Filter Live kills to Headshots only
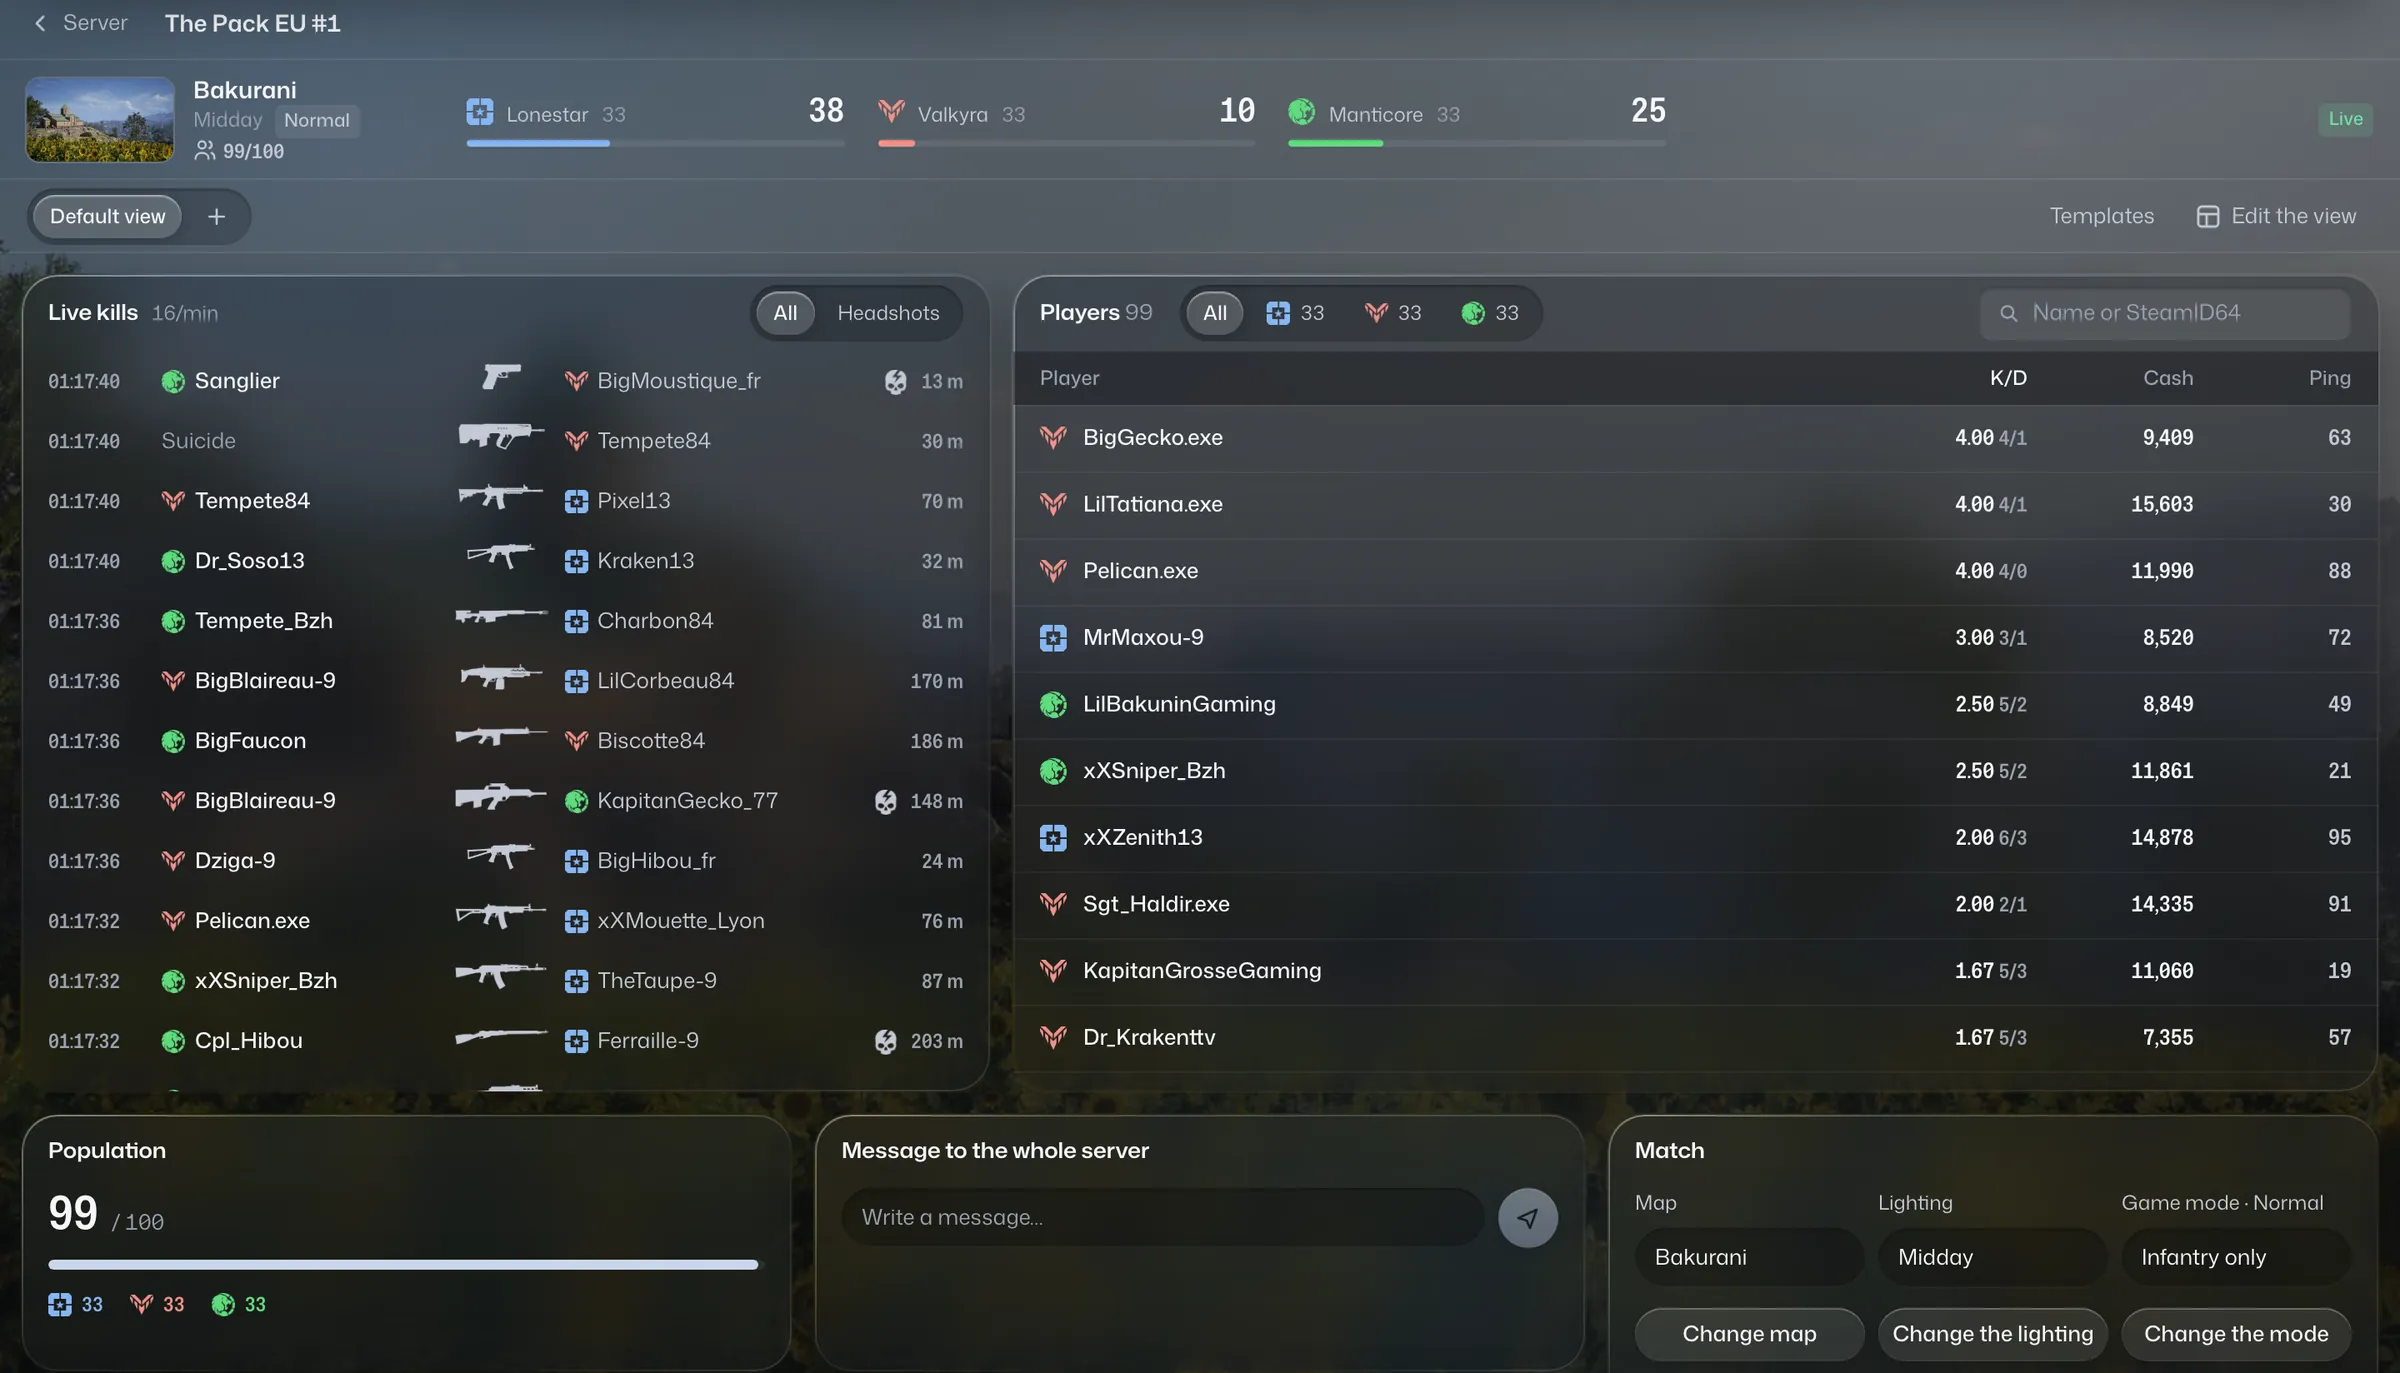The width and height of the screenshot is (2400, 1373). pos(888,313)
